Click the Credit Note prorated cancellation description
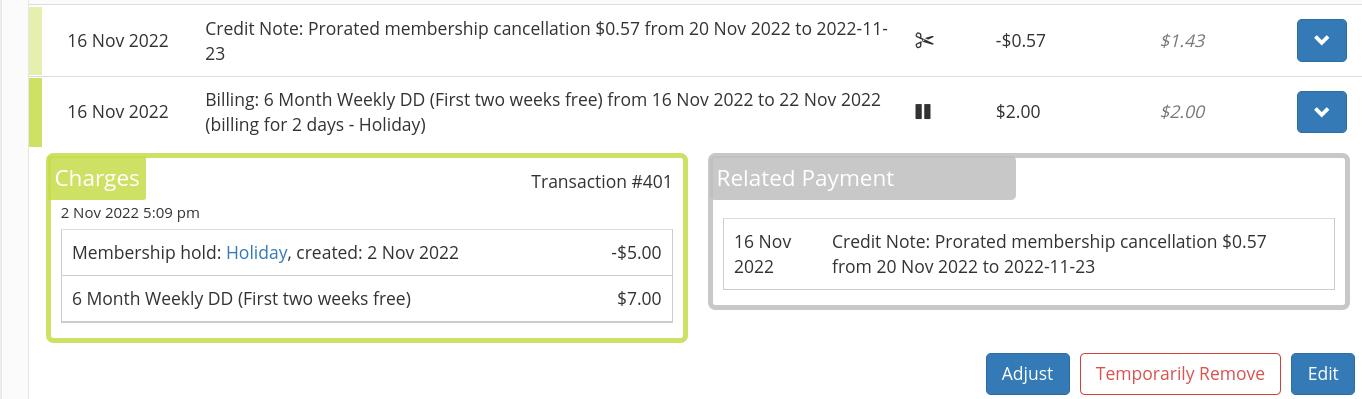The image size is (1362, 399). coord(547,41)
